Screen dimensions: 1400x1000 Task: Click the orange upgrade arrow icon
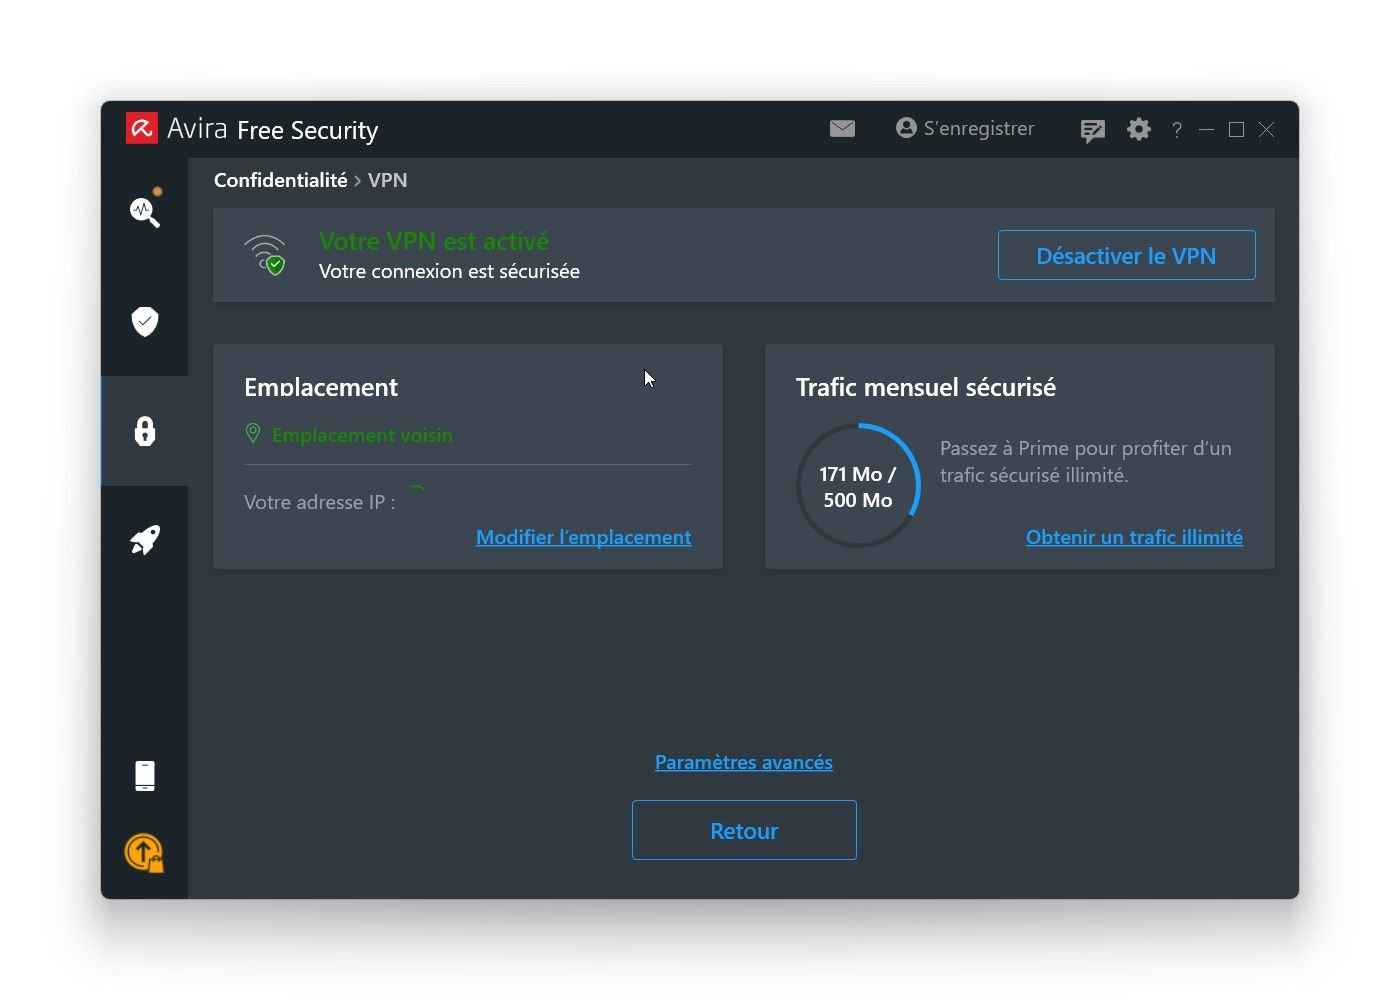click(x=144, y=853)
